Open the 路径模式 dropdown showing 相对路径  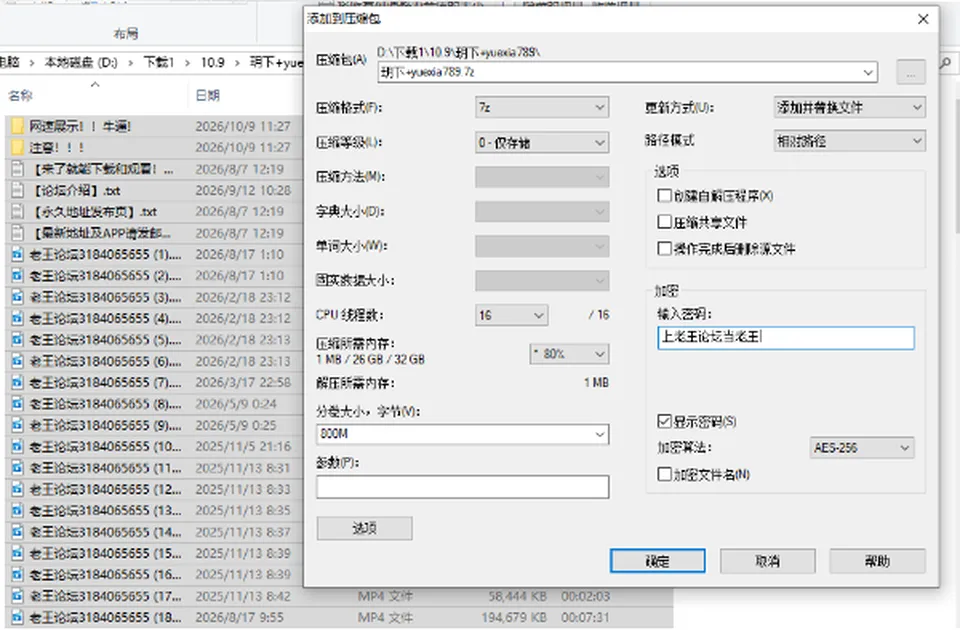(x=849, y=141)
